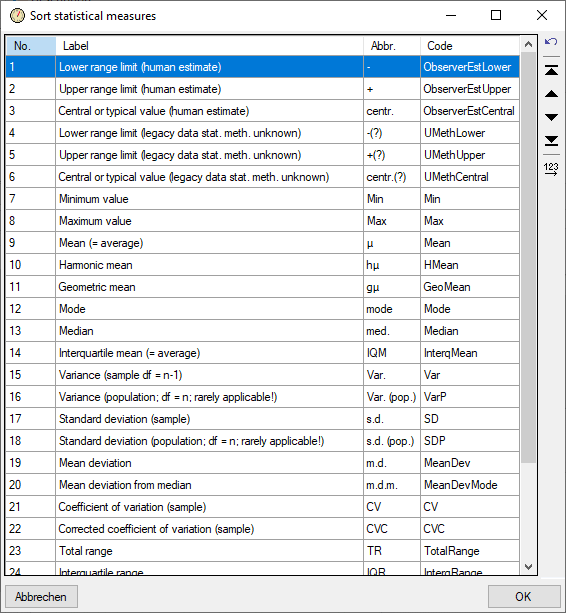Click the MeanDevMode code cell

pyautogui.click(x=470, y=485)
